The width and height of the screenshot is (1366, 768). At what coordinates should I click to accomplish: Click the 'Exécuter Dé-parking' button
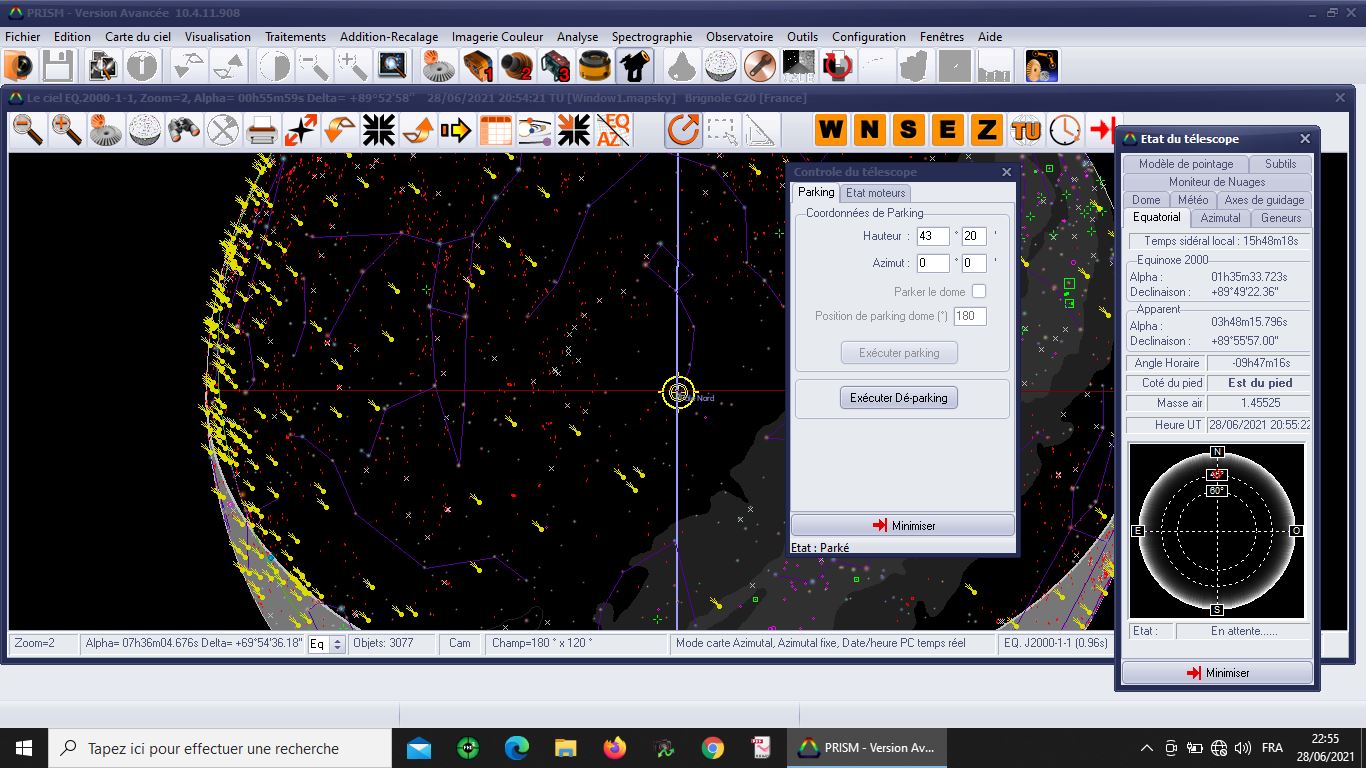tap(898, 398)
